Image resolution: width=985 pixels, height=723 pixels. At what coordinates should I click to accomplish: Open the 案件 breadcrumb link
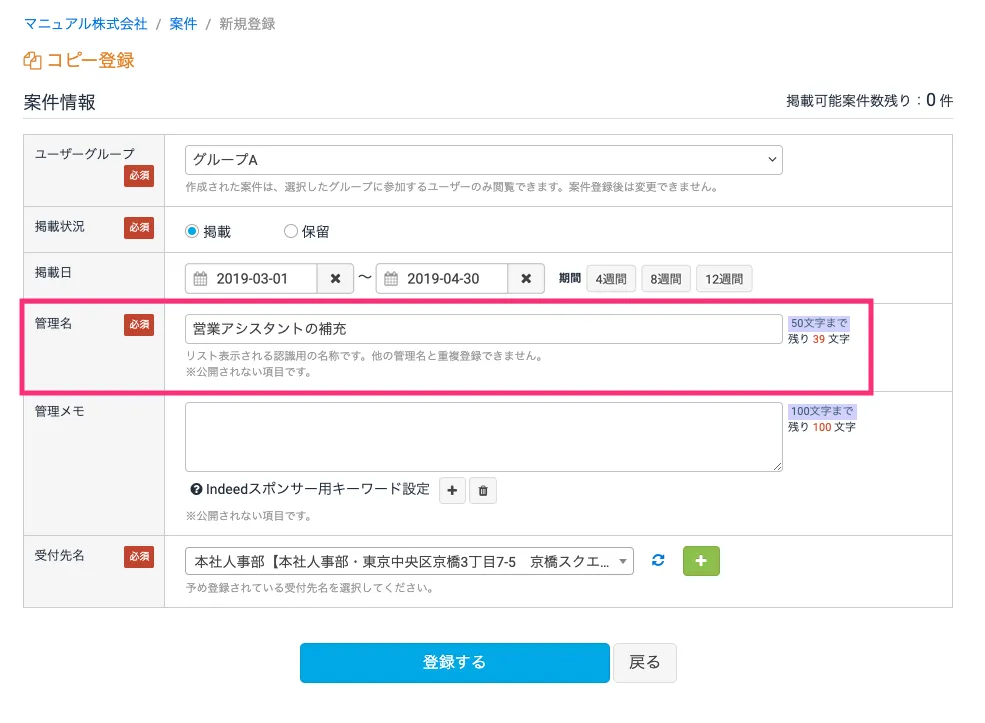pos(183,23)
